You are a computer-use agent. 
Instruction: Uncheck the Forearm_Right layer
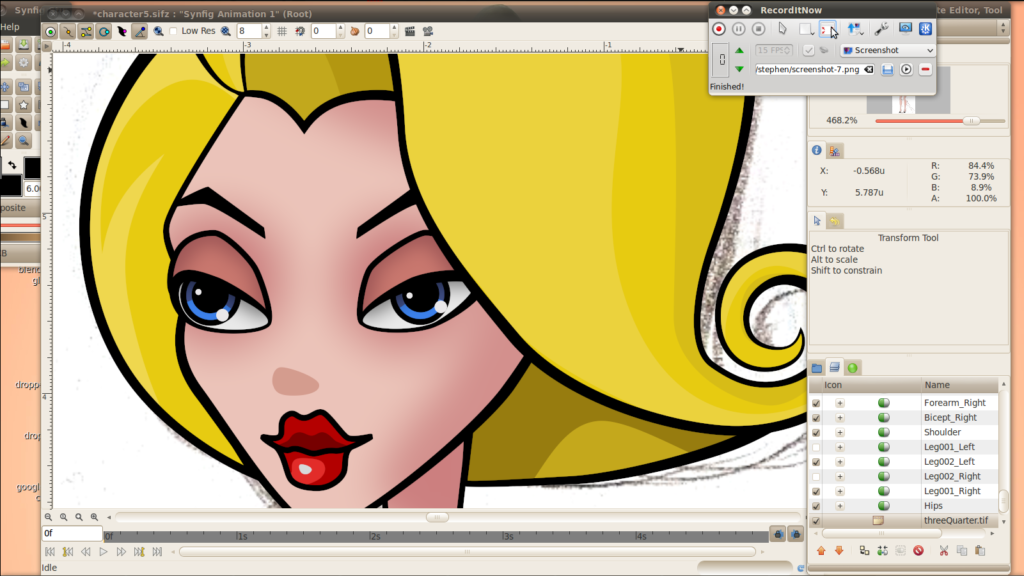tap(816, 403)
